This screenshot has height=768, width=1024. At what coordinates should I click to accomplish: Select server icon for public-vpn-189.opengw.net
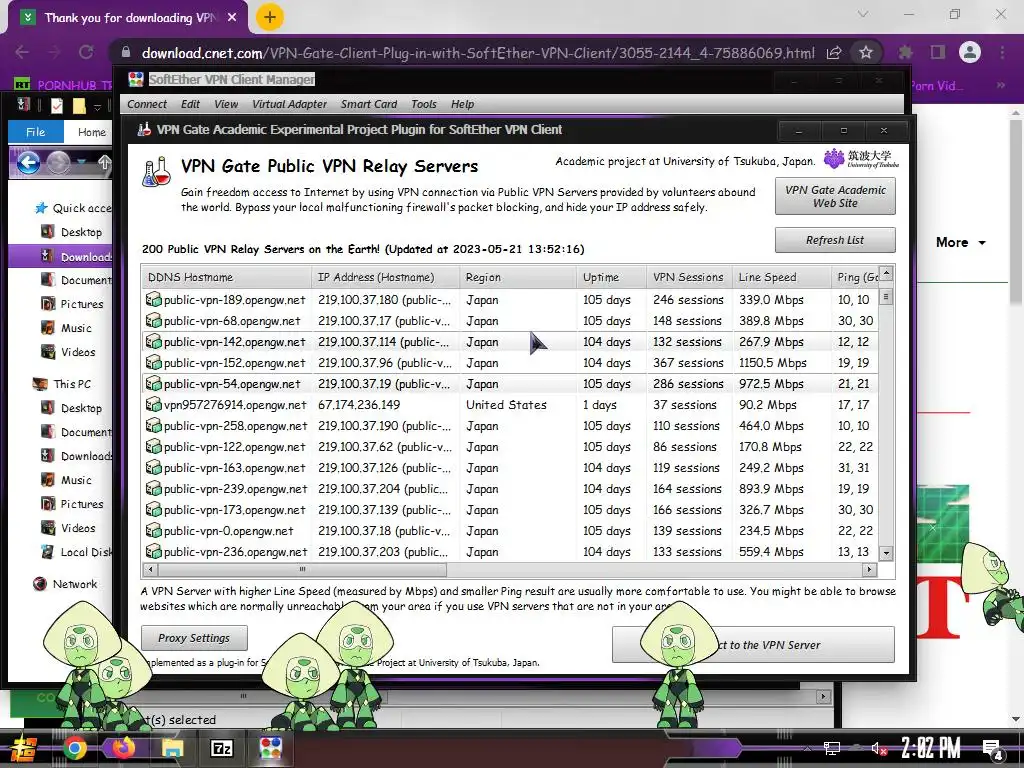(x=153, y=300)
